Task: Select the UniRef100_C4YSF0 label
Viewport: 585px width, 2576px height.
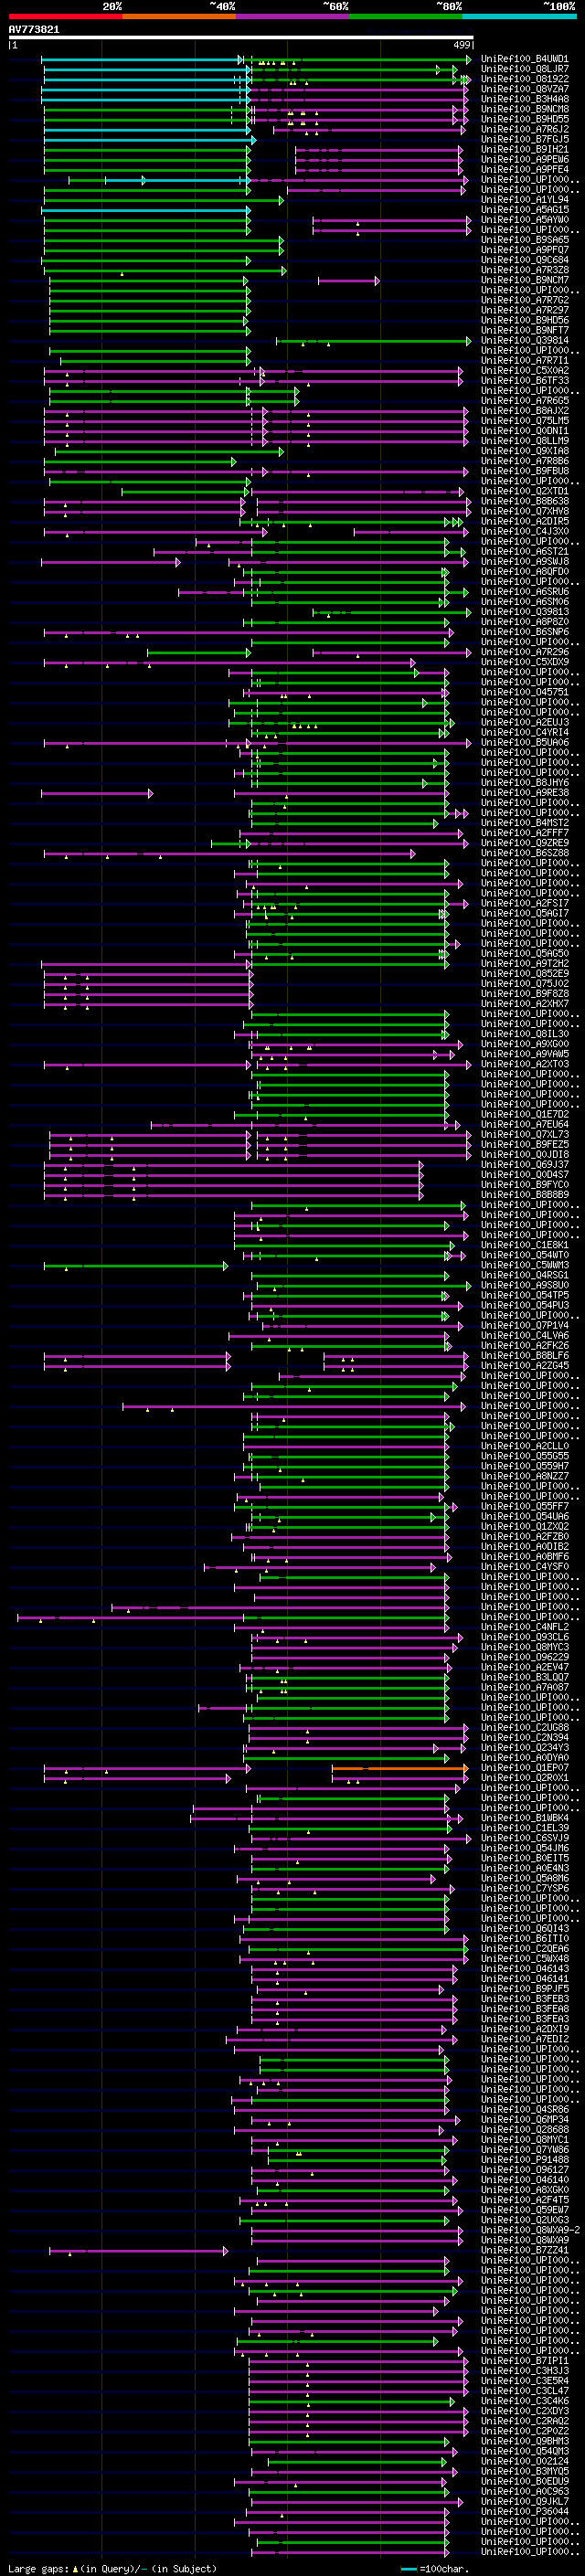Action: 525,1567
